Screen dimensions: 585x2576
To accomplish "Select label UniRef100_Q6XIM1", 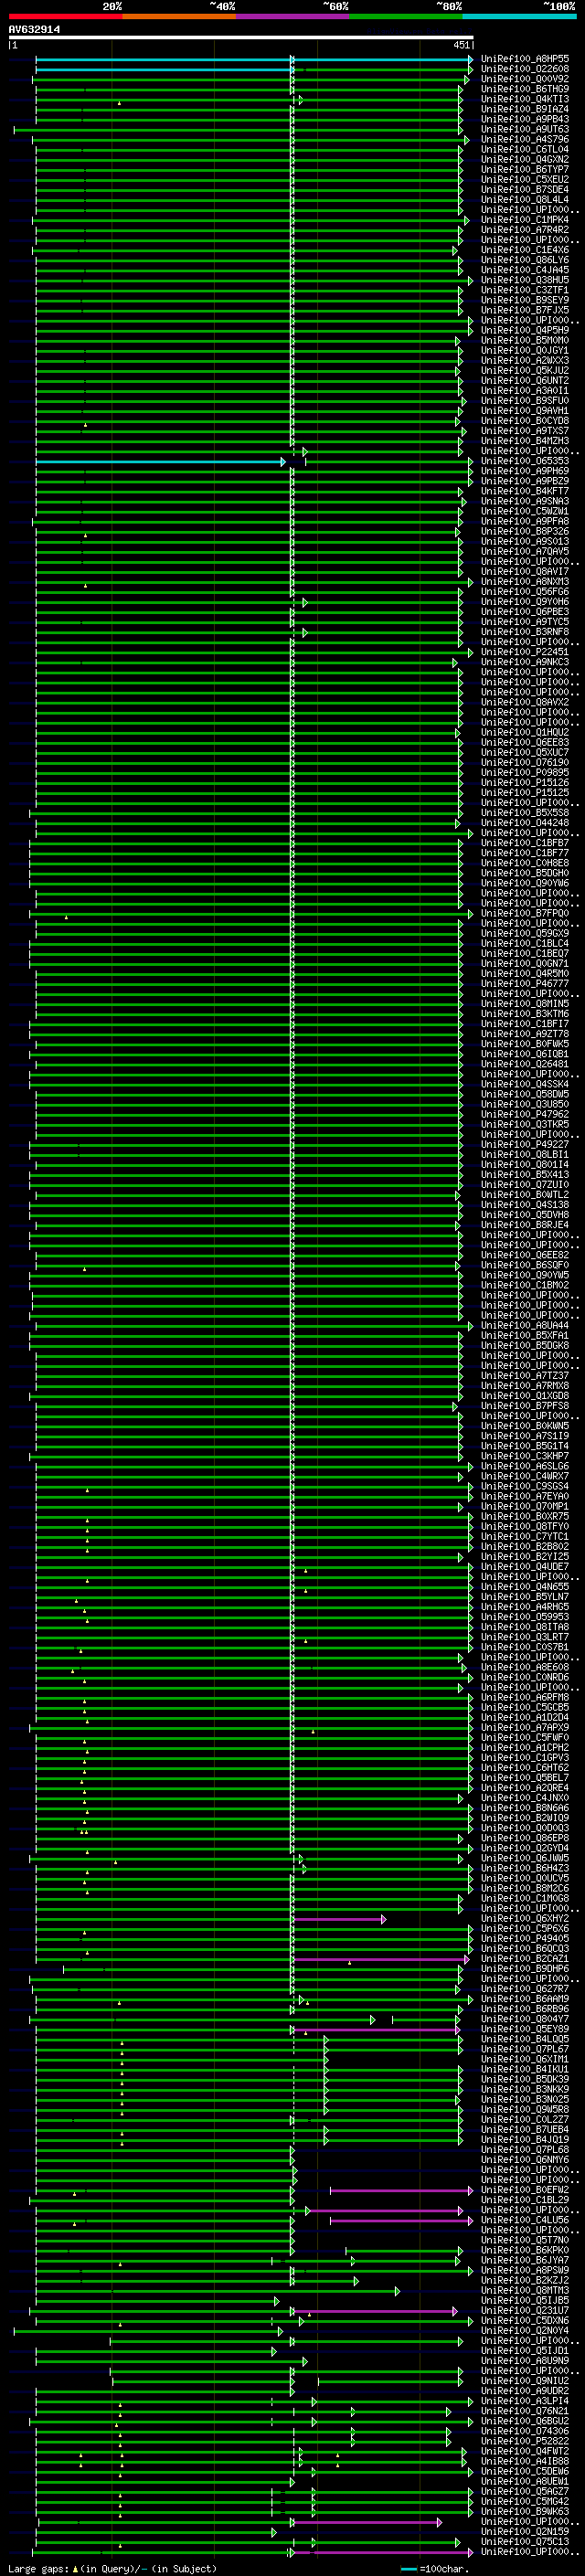I will [525, 2059].
